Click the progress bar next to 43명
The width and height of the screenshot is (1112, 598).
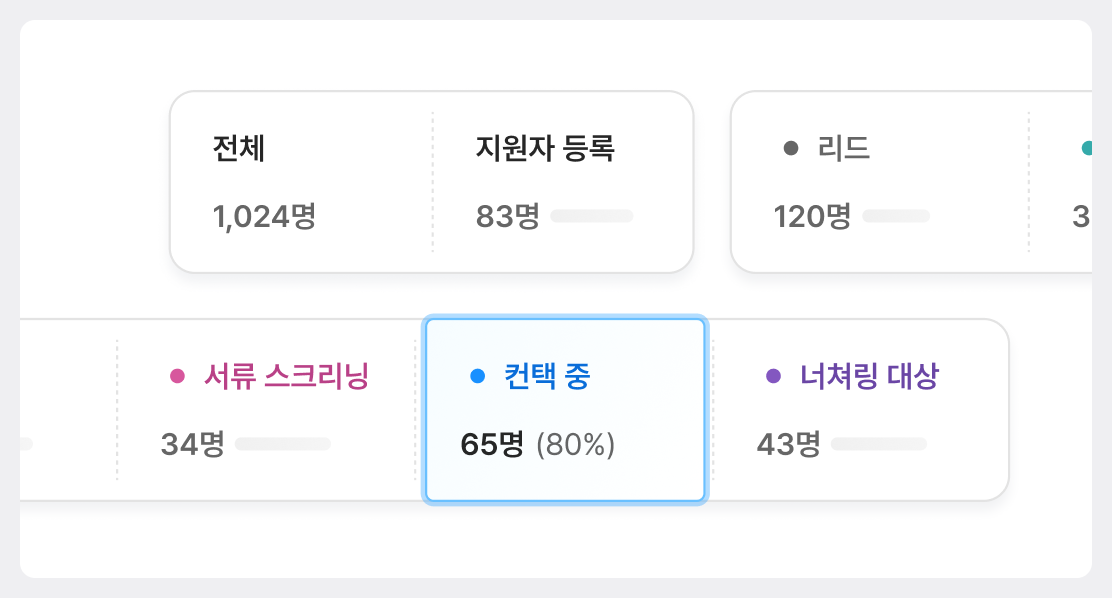click(x=879, y=444)
